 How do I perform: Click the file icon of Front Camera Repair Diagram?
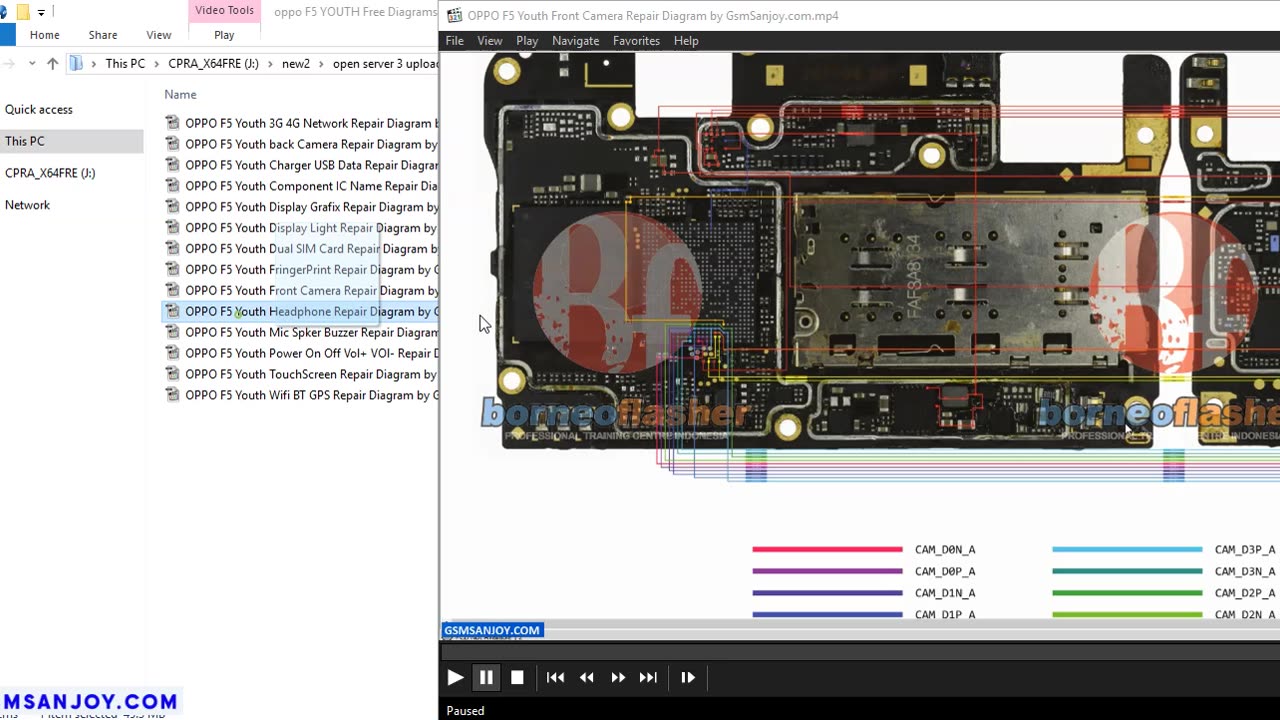click(173, 291)
